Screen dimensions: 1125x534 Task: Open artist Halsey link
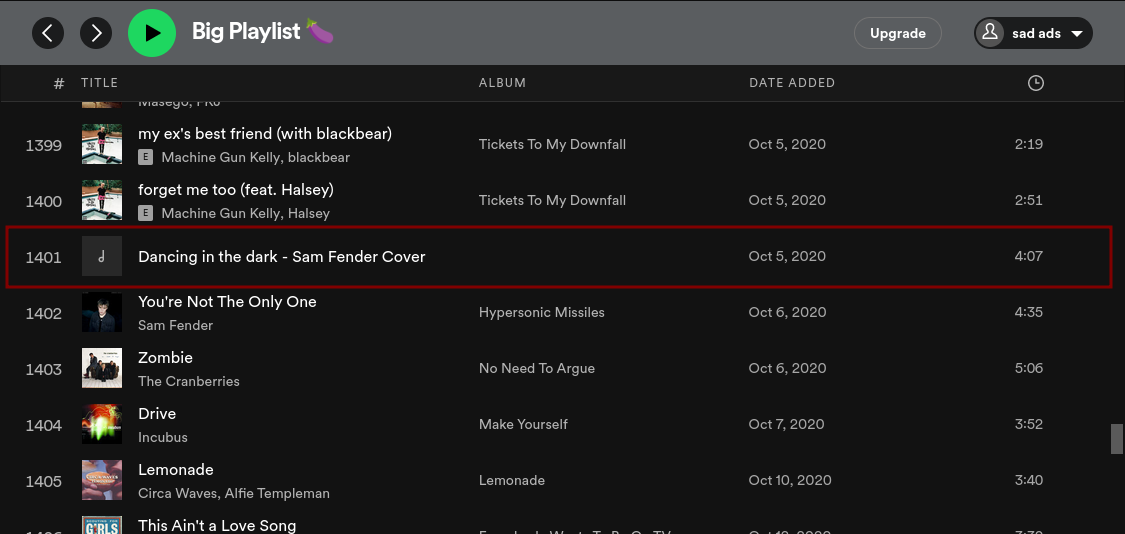[x=309, y=213]
